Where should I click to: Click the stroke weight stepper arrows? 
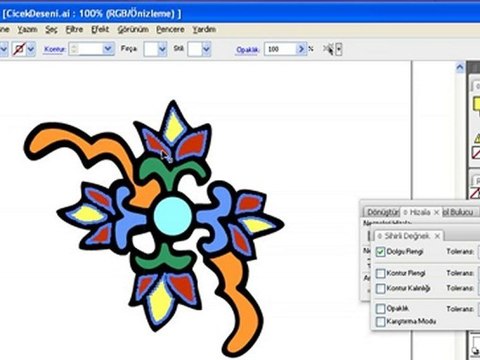pos(74,49)
